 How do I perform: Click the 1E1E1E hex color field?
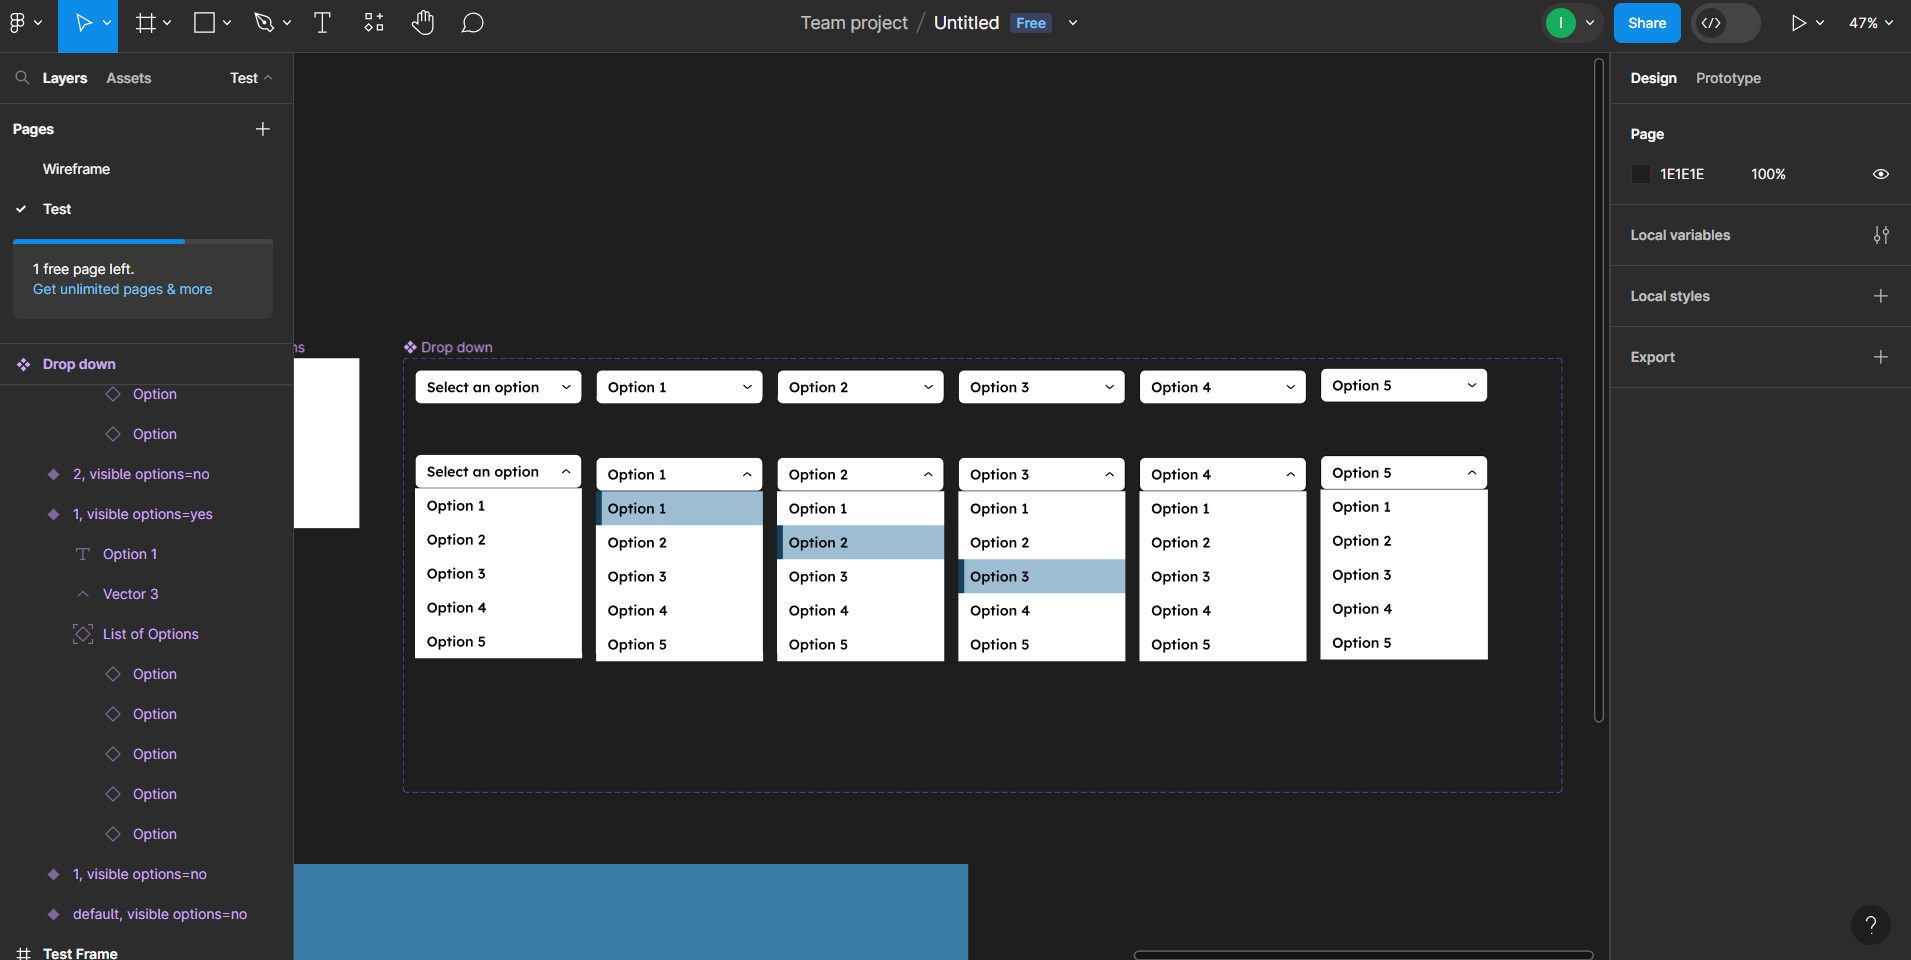pyautogui.click(x=1682, y=174)
